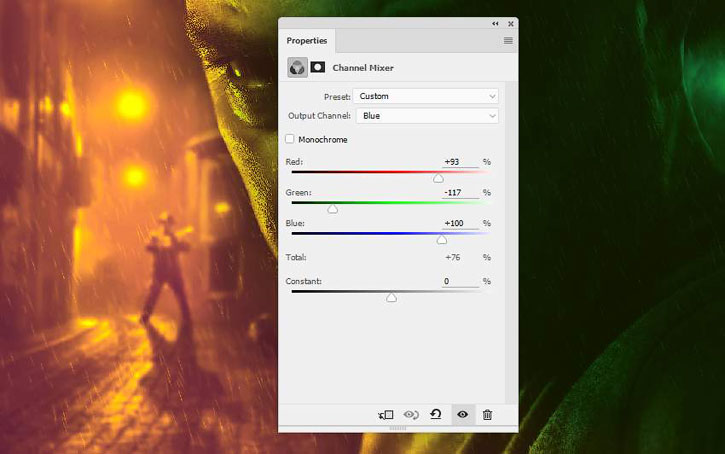Click the Constant slider handle
725x454 pixels.
(x=391, y=298)
